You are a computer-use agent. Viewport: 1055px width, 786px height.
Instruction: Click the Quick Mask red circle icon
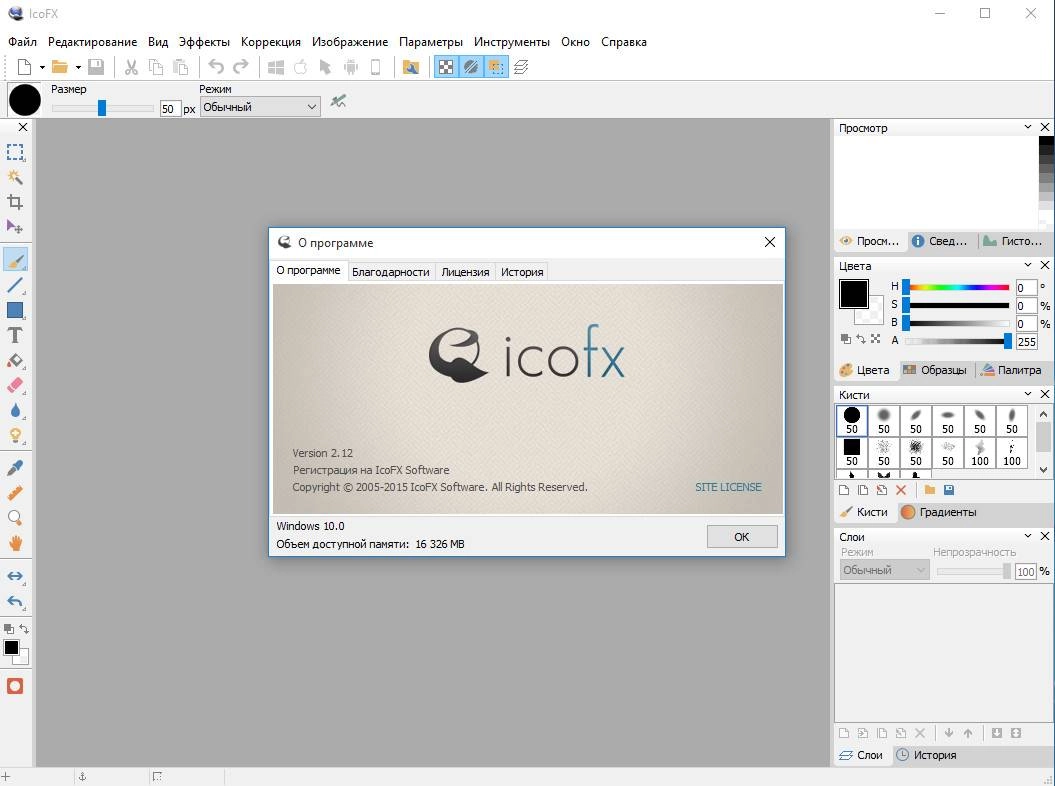pos(15,686)
